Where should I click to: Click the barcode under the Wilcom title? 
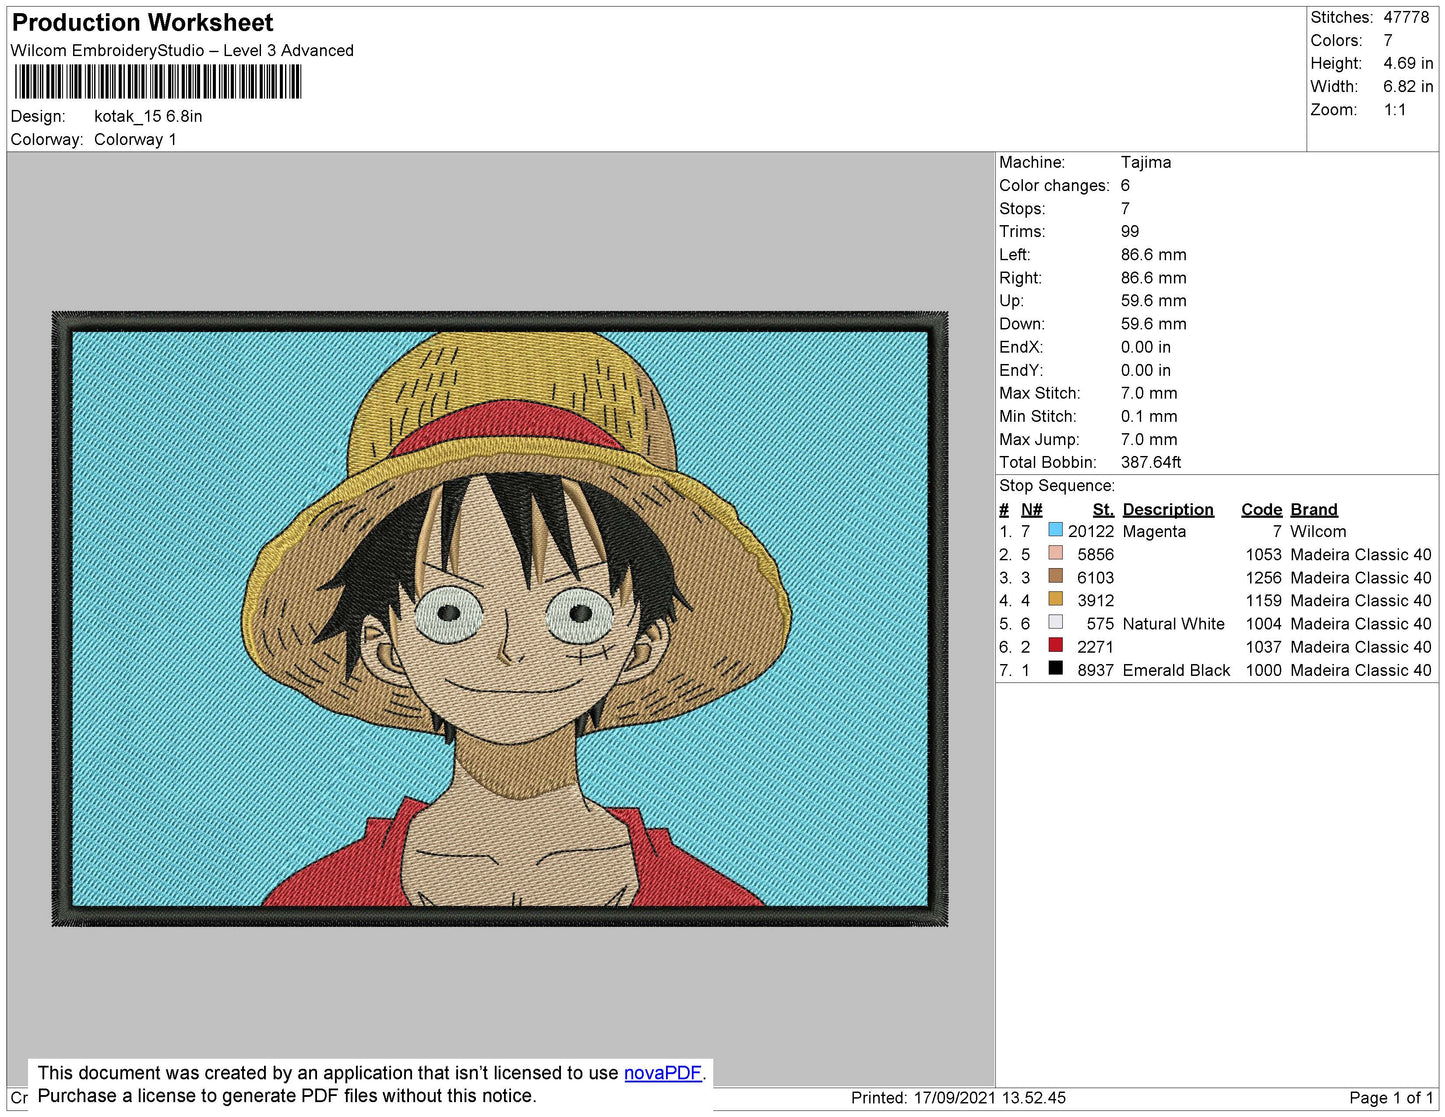point(158,82)
